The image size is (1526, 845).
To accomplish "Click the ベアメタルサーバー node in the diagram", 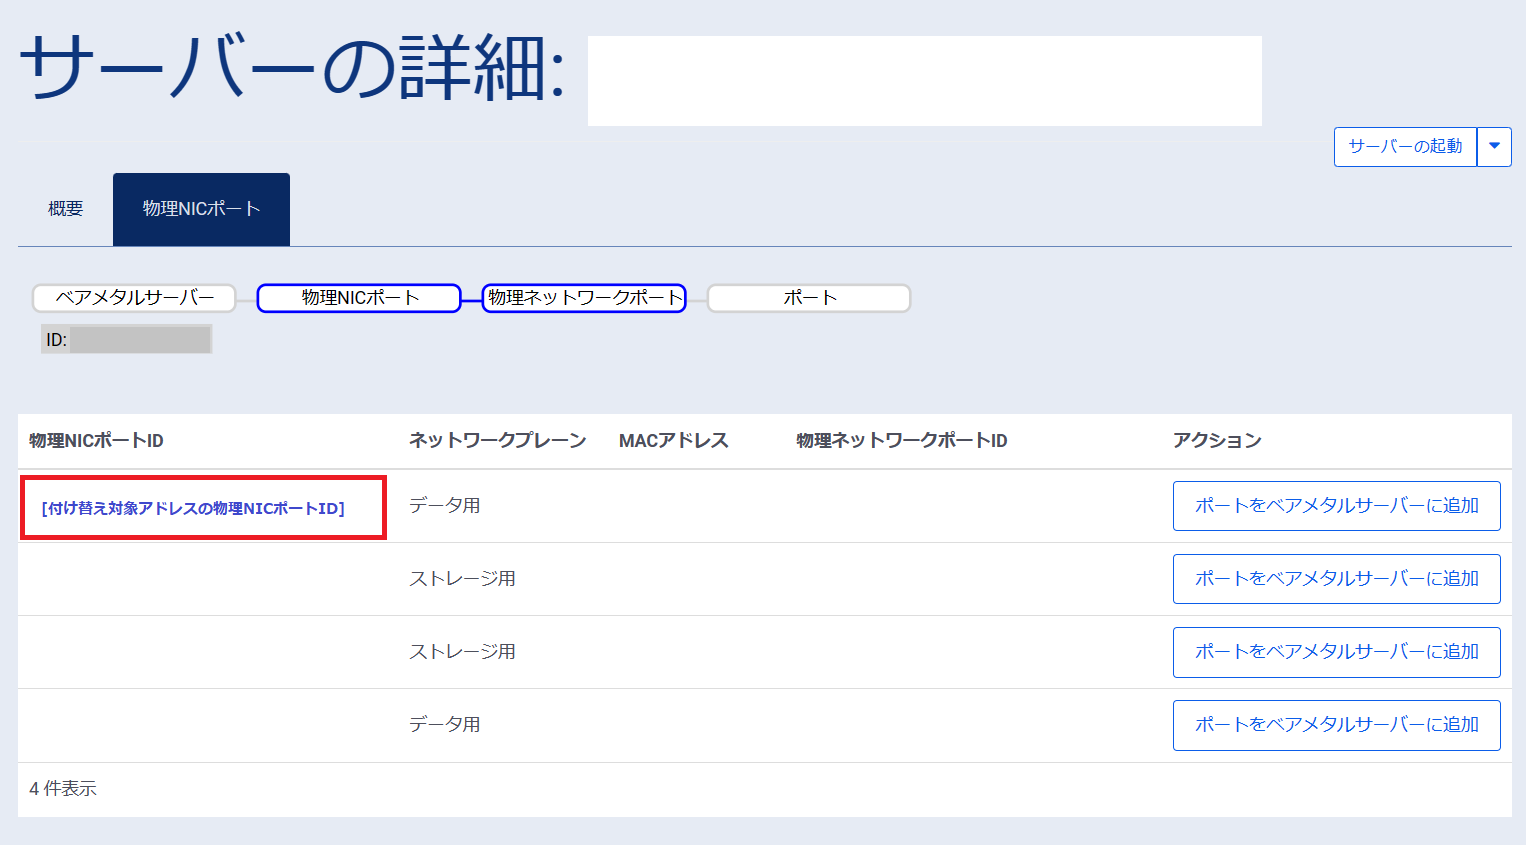I will click(x=134, y=298).
